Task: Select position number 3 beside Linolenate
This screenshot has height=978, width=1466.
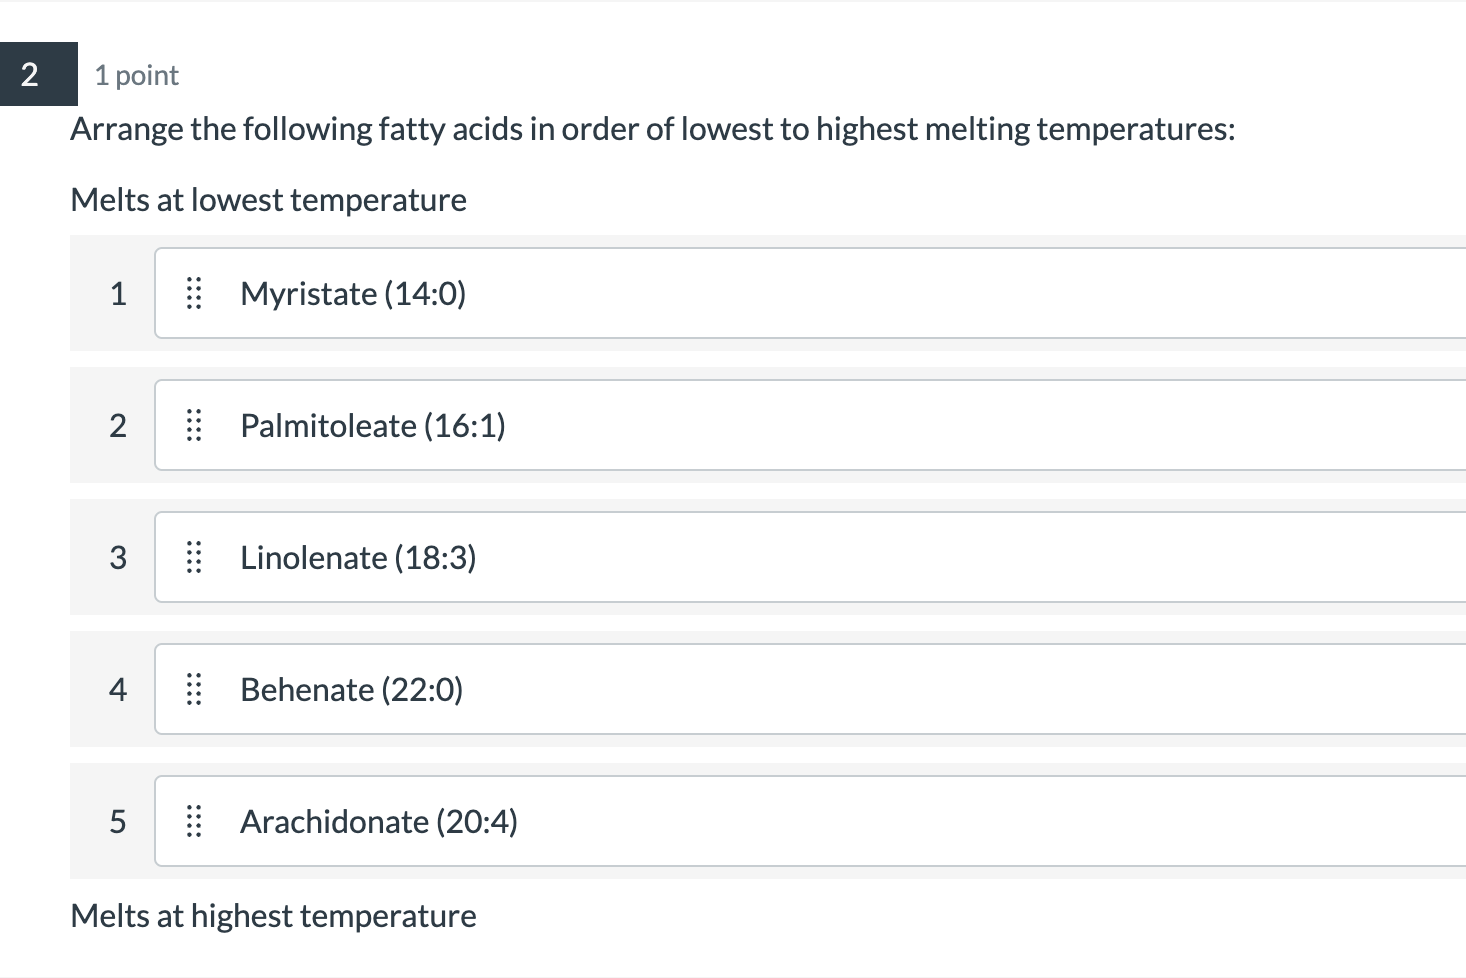Action: tap(118, 558)
